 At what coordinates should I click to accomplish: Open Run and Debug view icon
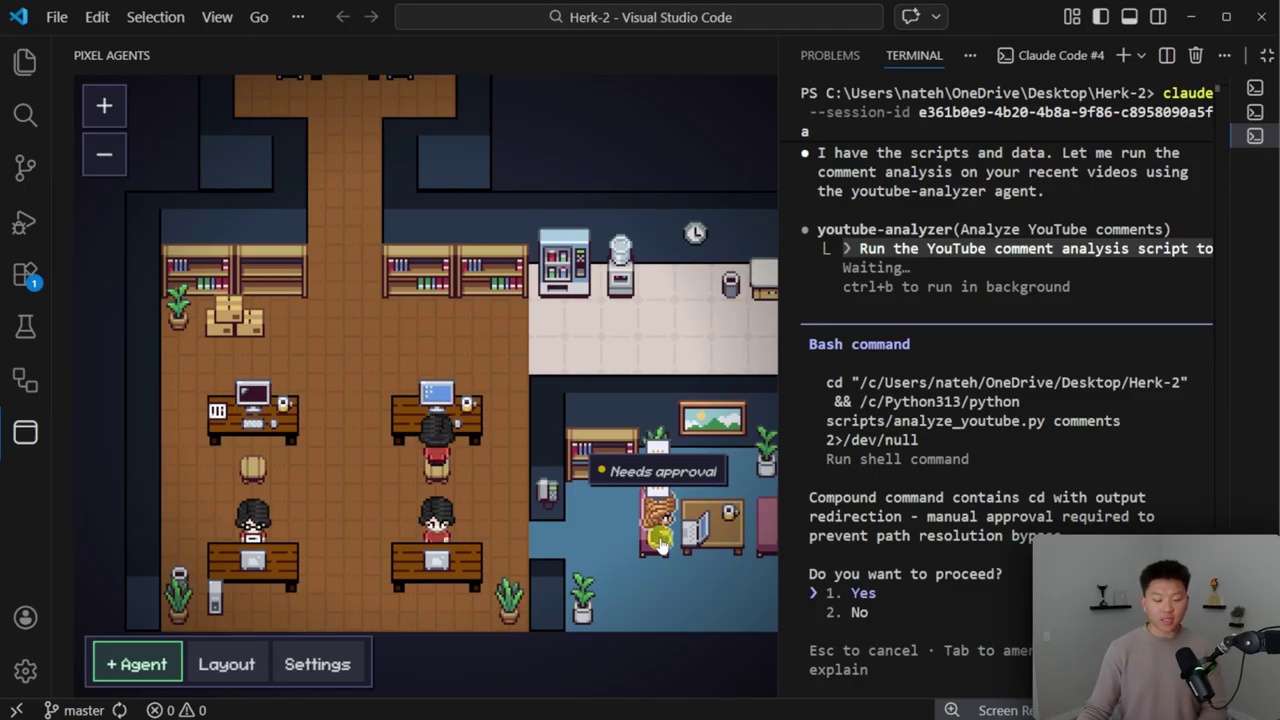point(25,221)
